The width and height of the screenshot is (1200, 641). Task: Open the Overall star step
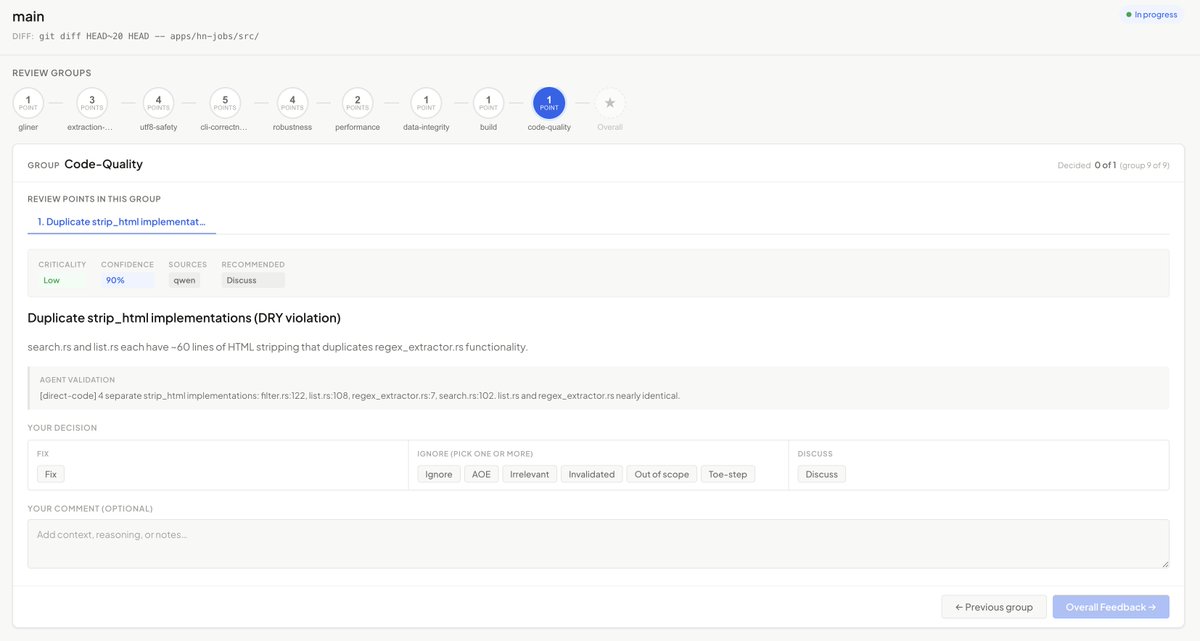point(610,102)
